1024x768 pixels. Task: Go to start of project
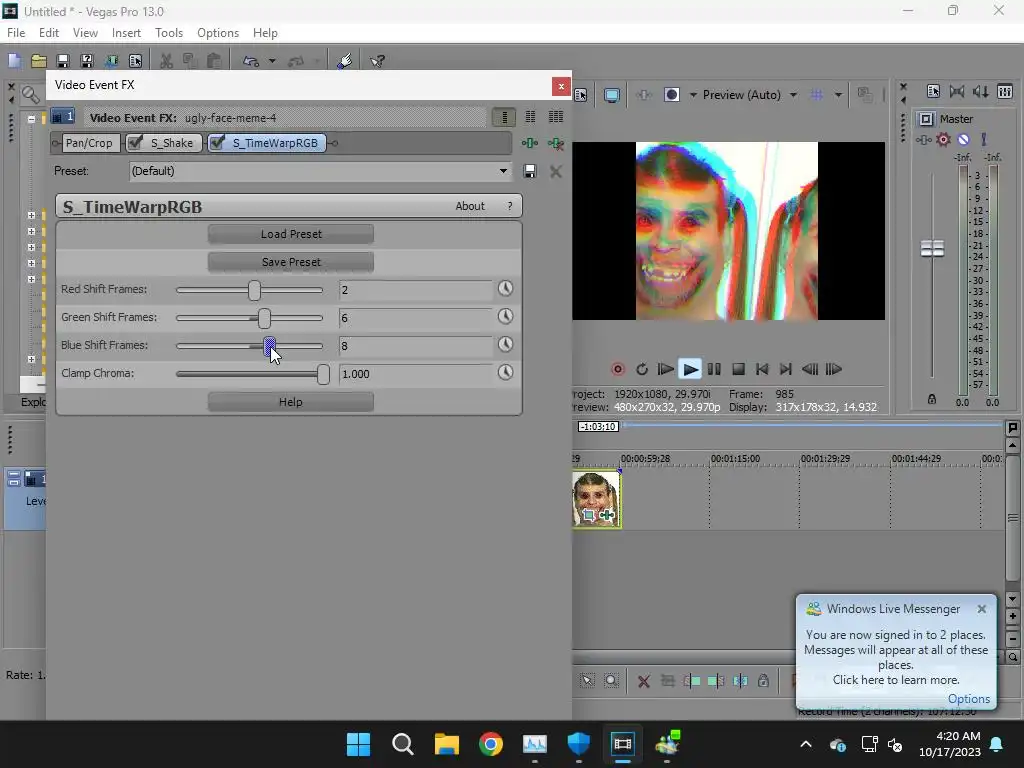coord(761,369)
